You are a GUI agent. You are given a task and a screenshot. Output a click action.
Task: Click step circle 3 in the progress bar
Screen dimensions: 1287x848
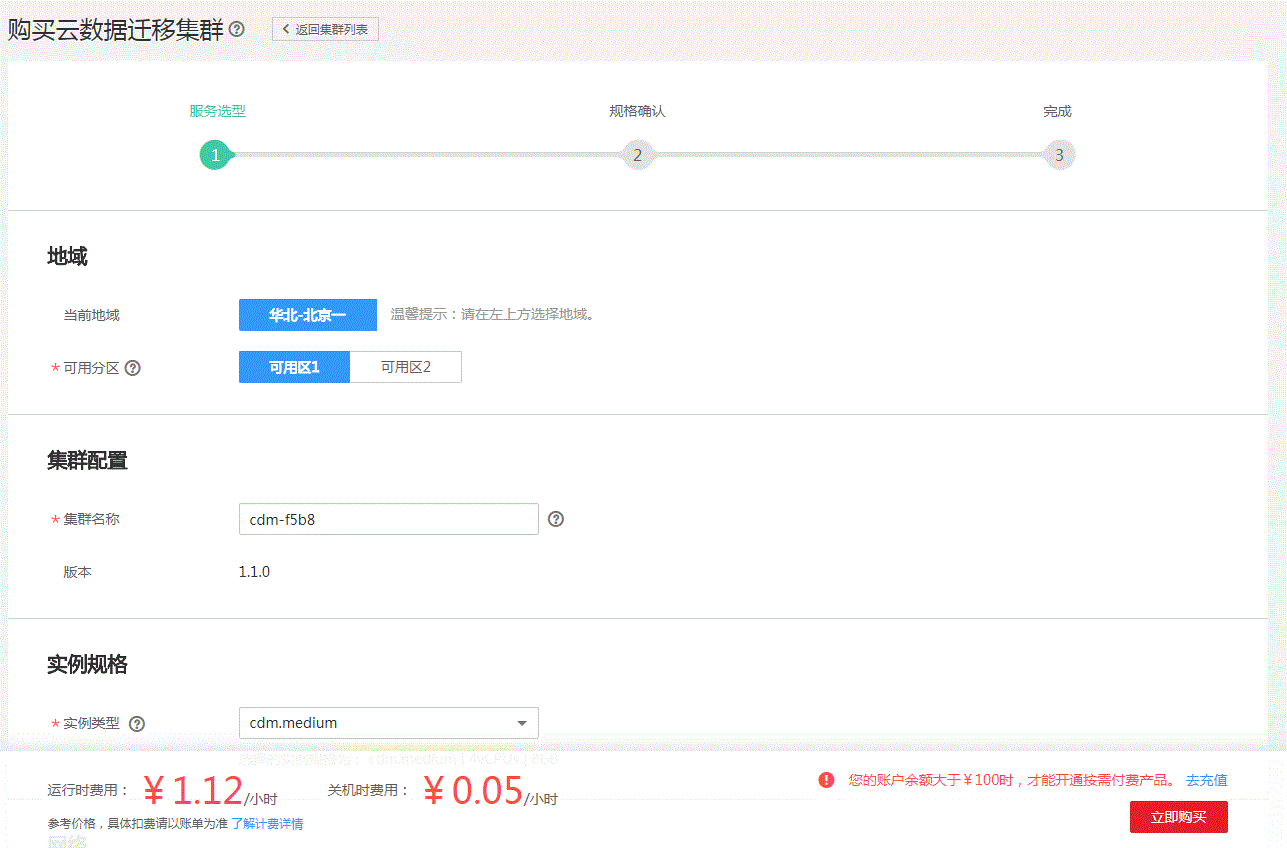(1059, 154)
